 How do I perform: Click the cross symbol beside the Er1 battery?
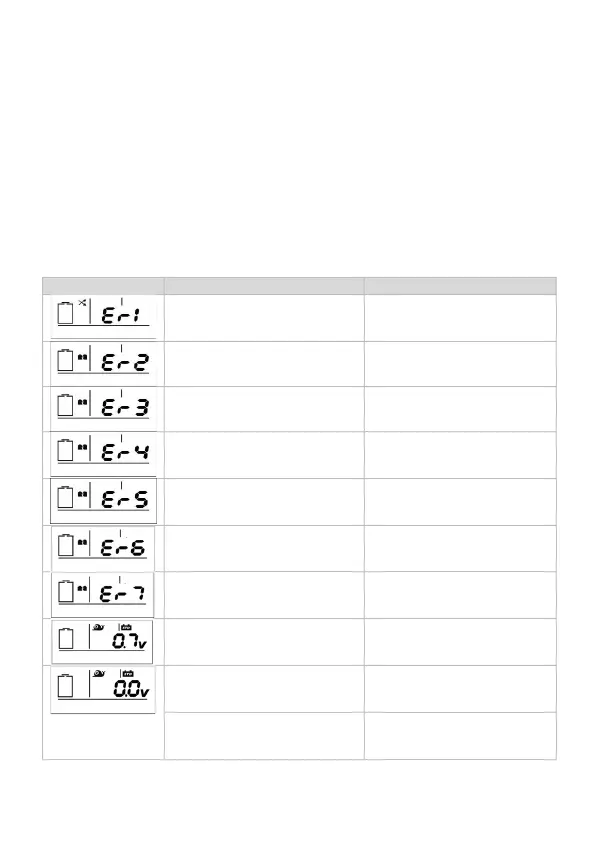coord(83,303)
